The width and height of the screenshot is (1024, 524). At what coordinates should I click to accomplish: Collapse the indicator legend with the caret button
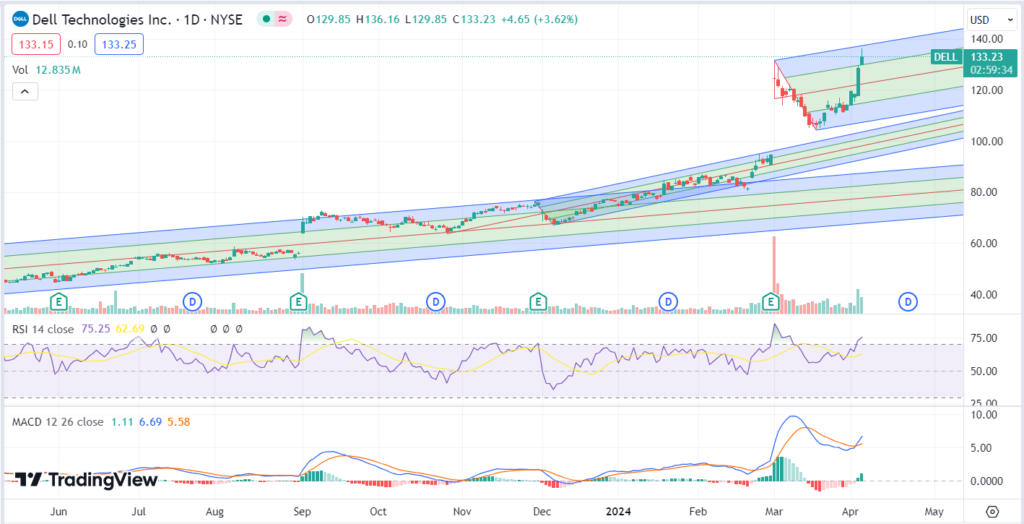(x=25, y=91)
